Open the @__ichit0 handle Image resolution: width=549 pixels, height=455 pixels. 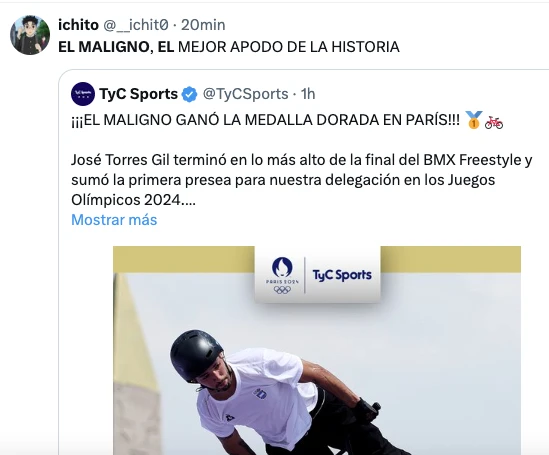[x=136, y=25]
